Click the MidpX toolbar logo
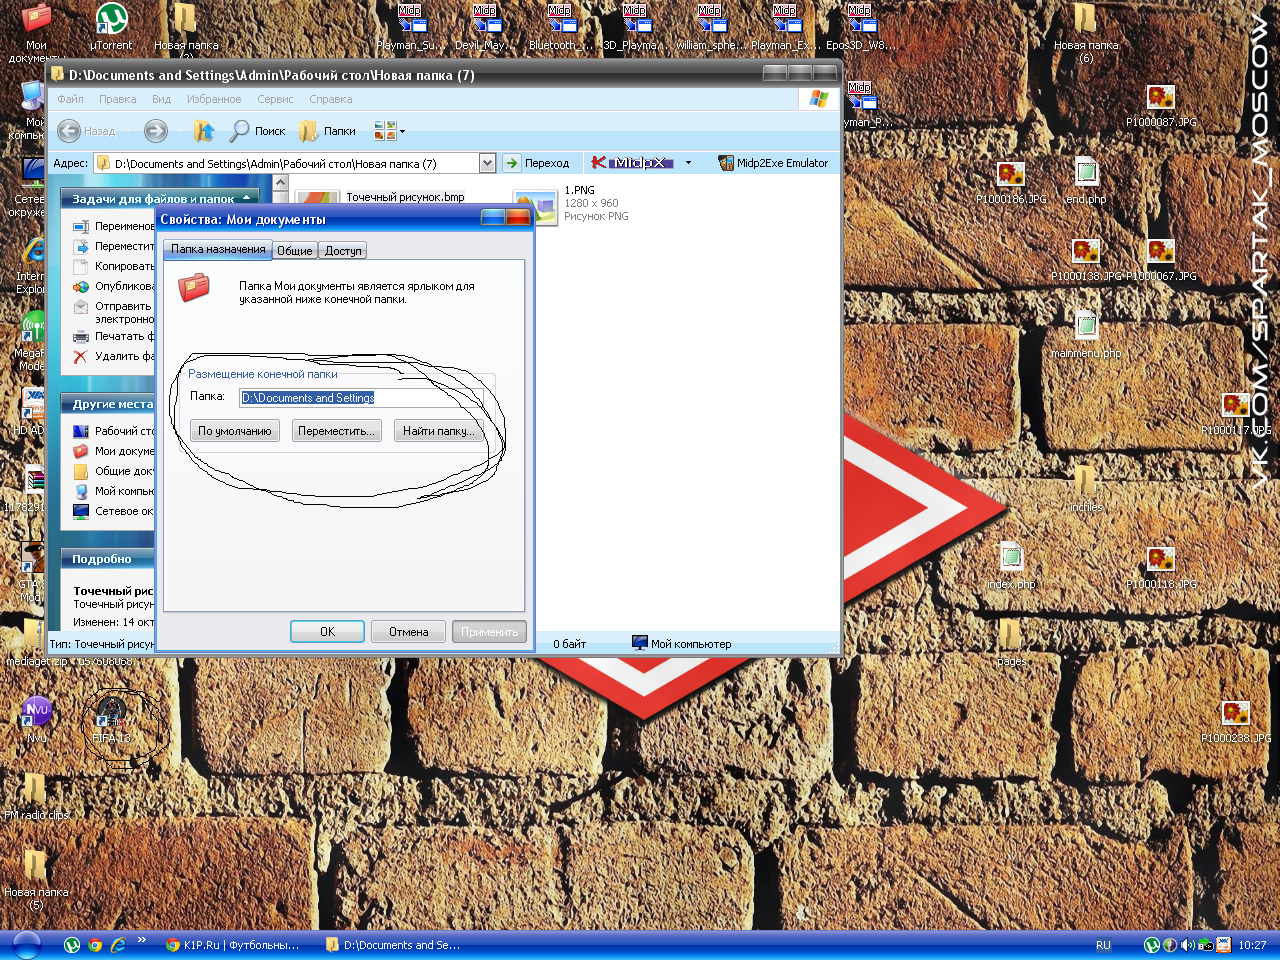1280x960 pixels. coord(632,163)
